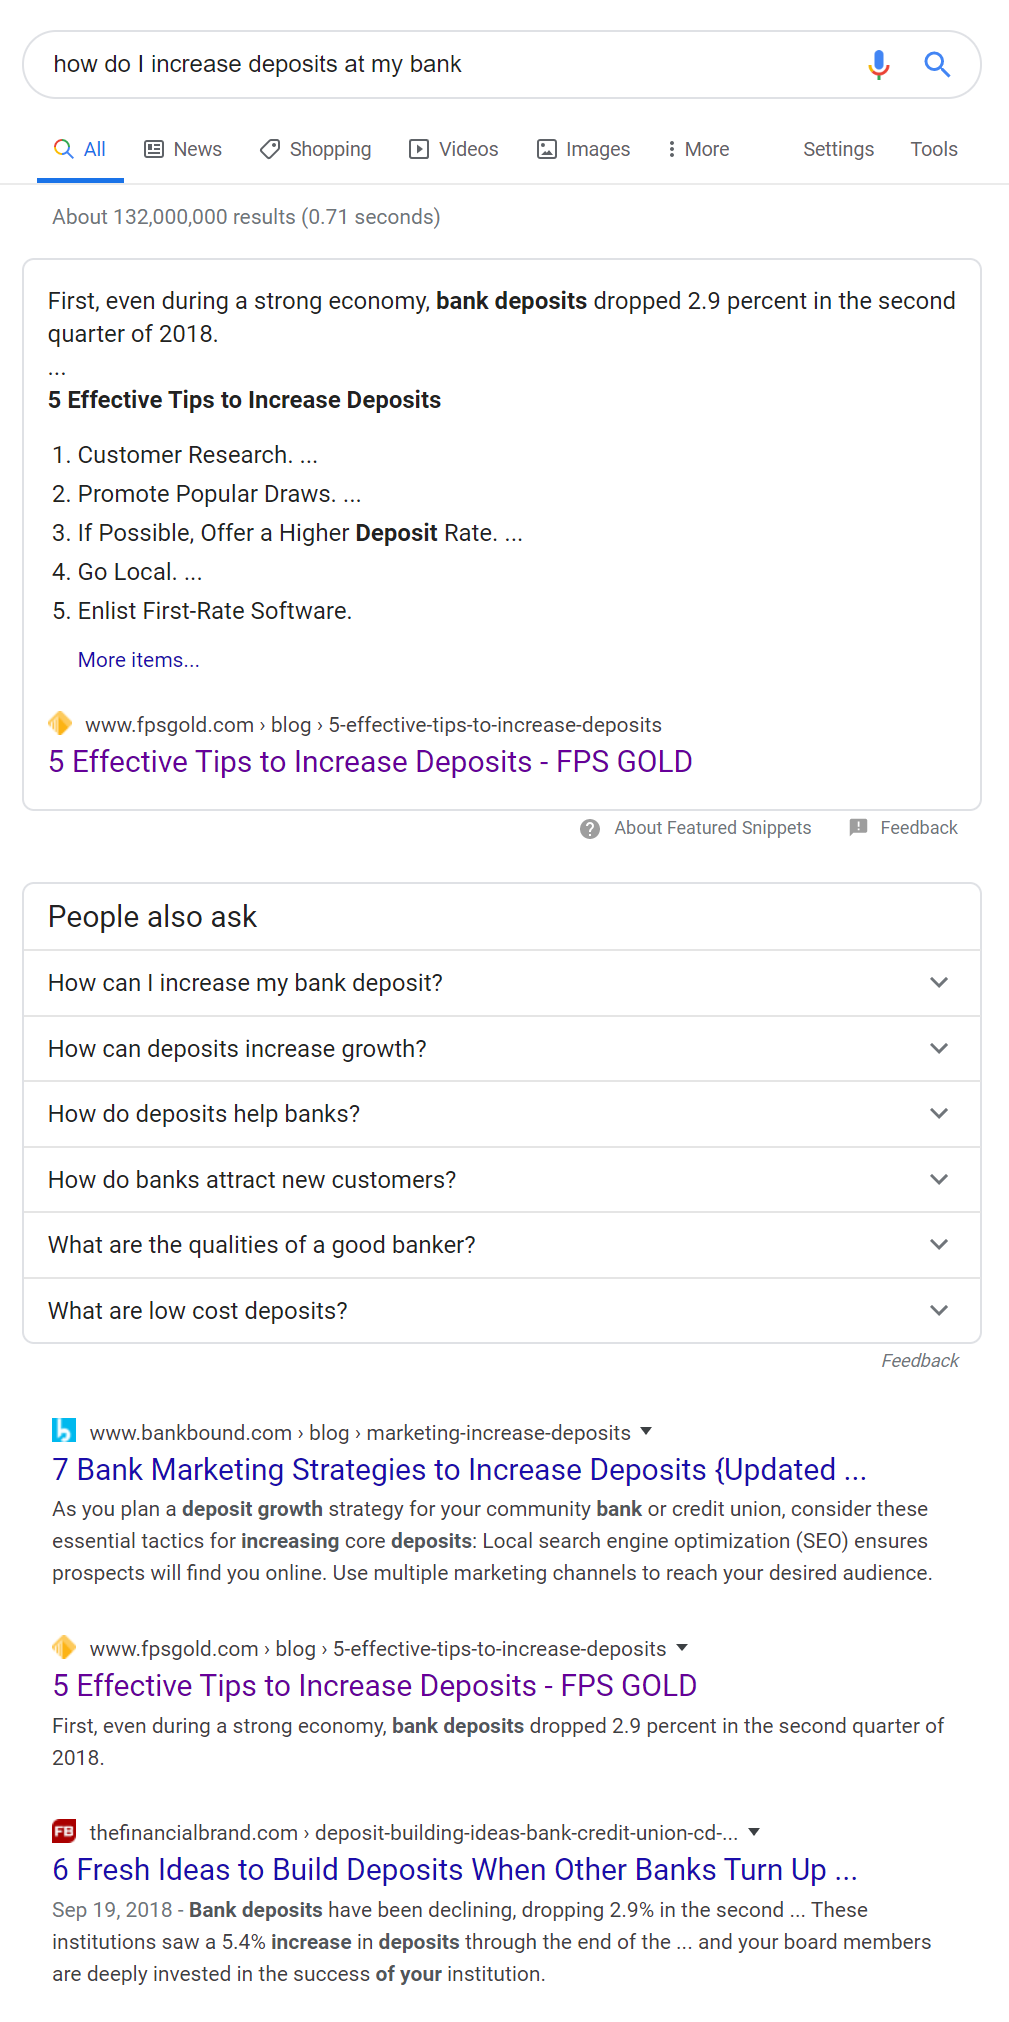Open the More search categories menu

pyautogui.click(x=697, y=148)
